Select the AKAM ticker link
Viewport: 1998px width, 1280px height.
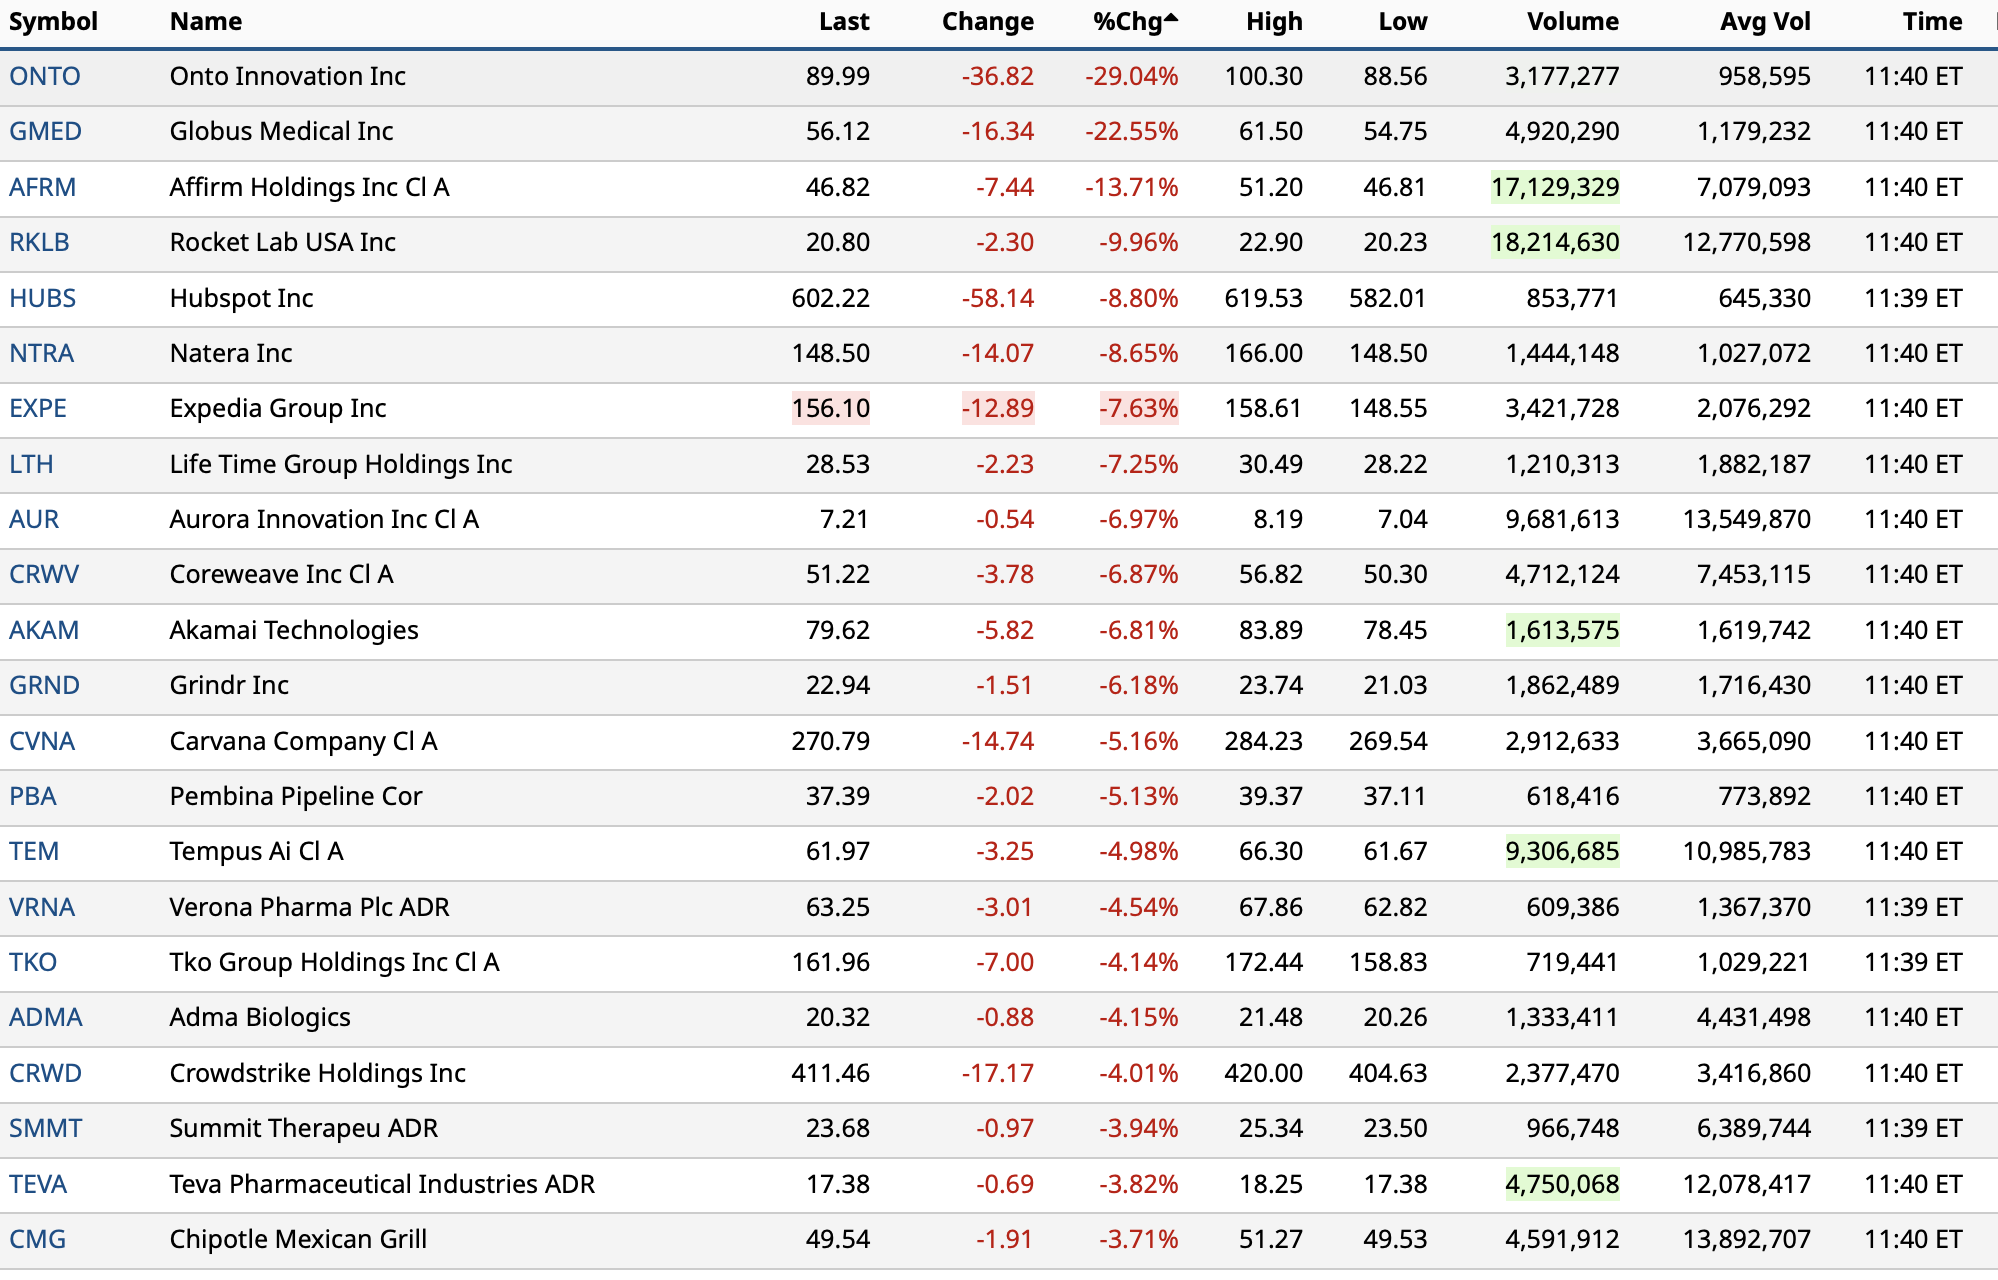coord(44,631)
